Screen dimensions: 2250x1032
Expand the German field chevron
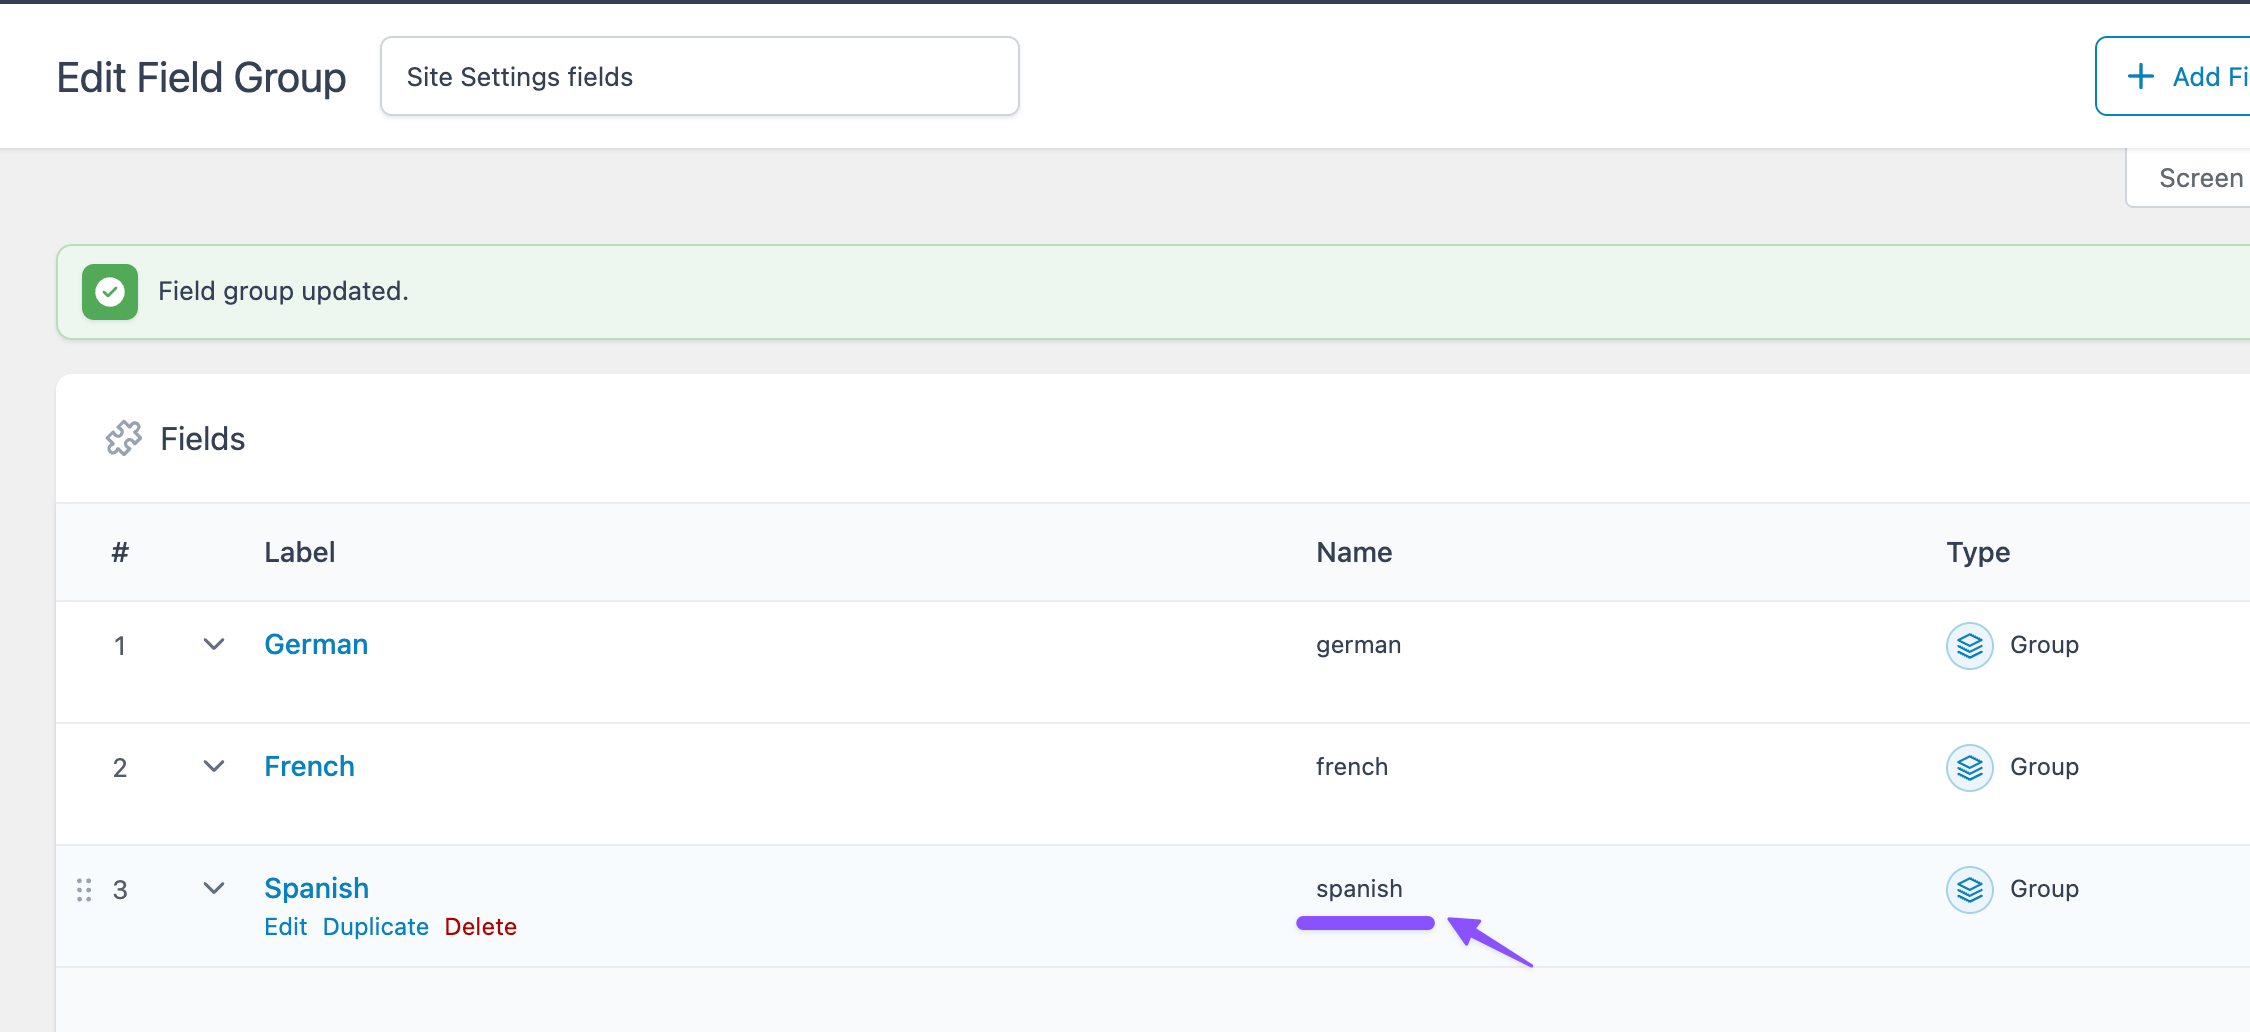click(x=213, y=645)
